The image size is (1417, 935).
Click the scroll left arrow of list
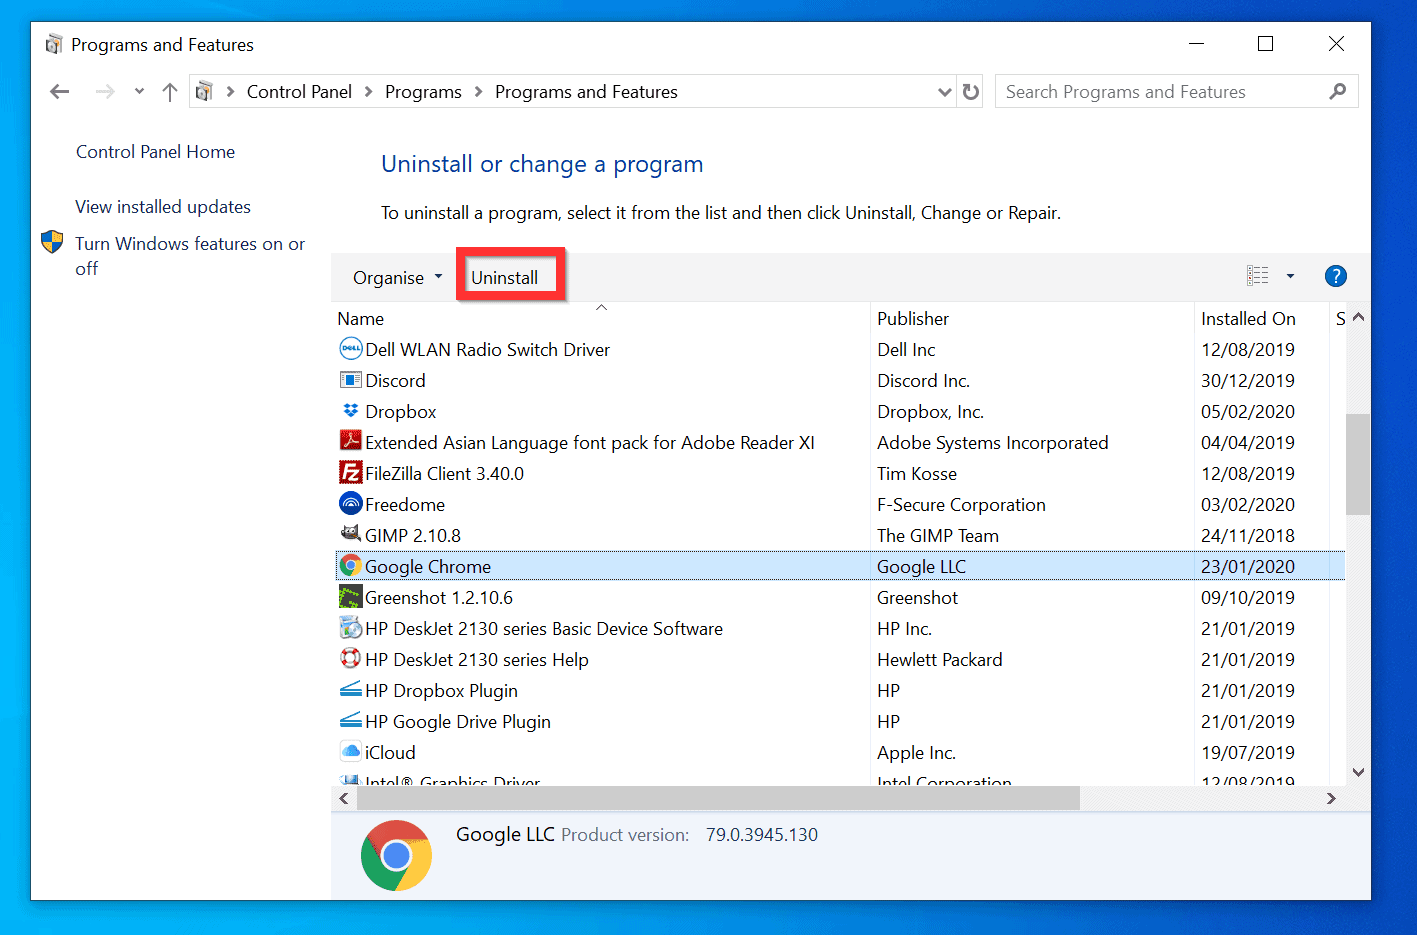[344, 798]
